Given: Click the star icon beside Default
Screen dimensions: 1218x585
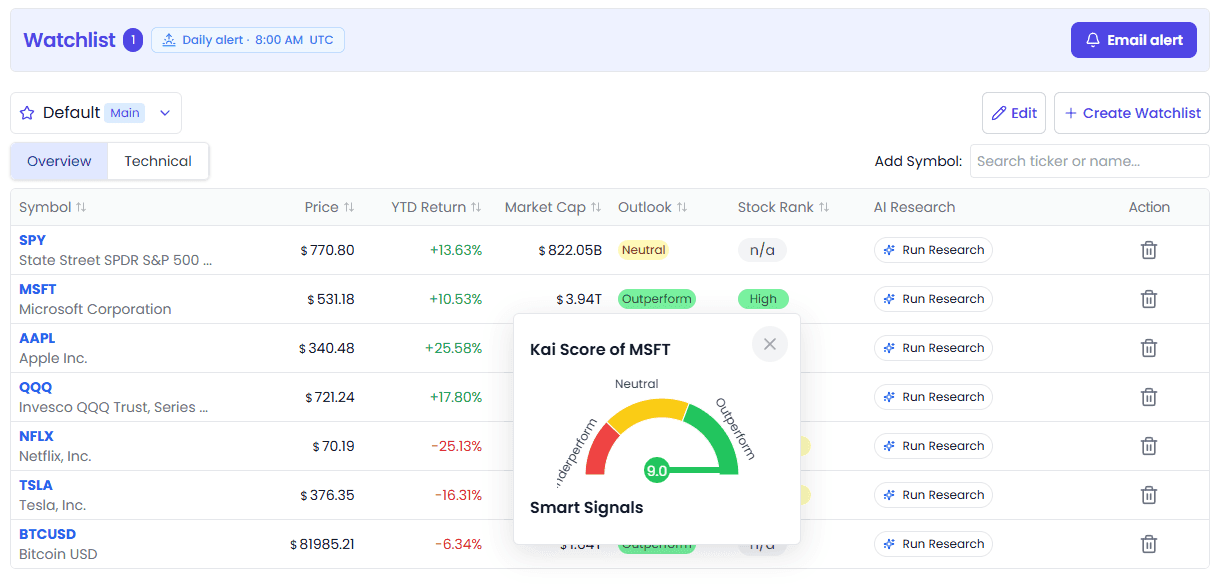Looking at the screenshot, I should tap(27, 113).
